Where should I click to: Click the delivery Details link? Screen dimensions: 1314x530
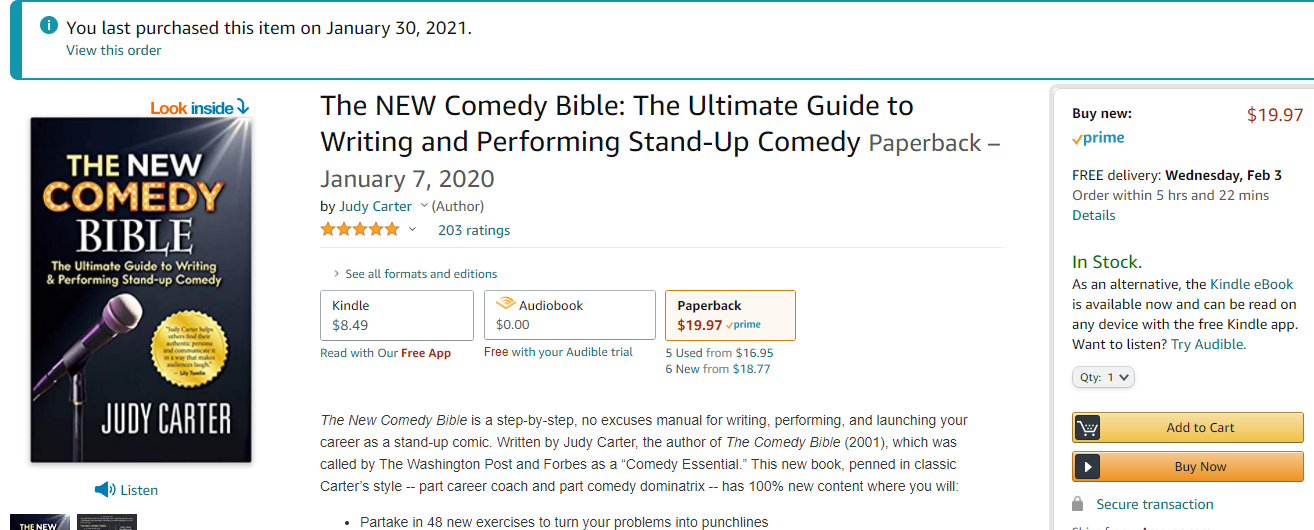(x=1093, y=215)
